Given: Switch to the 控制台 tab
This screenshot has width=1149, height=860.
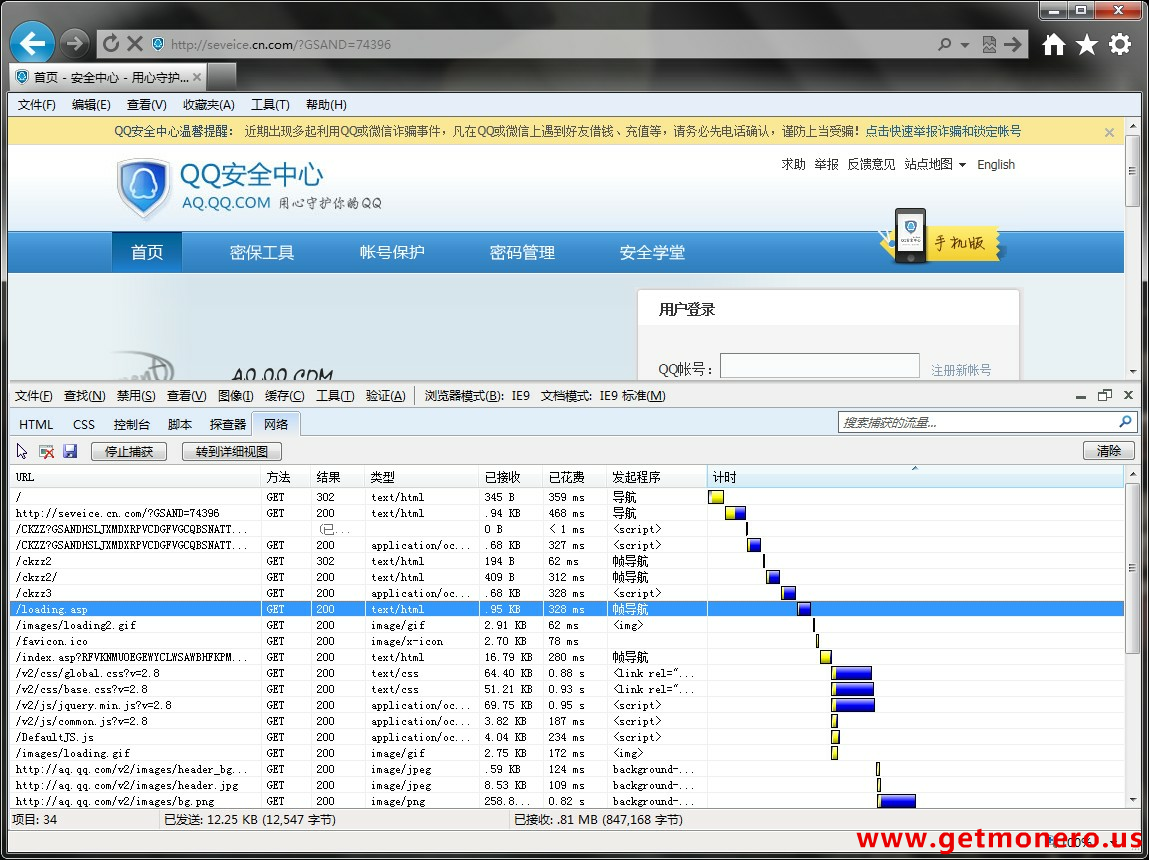Looking at the screenshot, I should [132, 424].
